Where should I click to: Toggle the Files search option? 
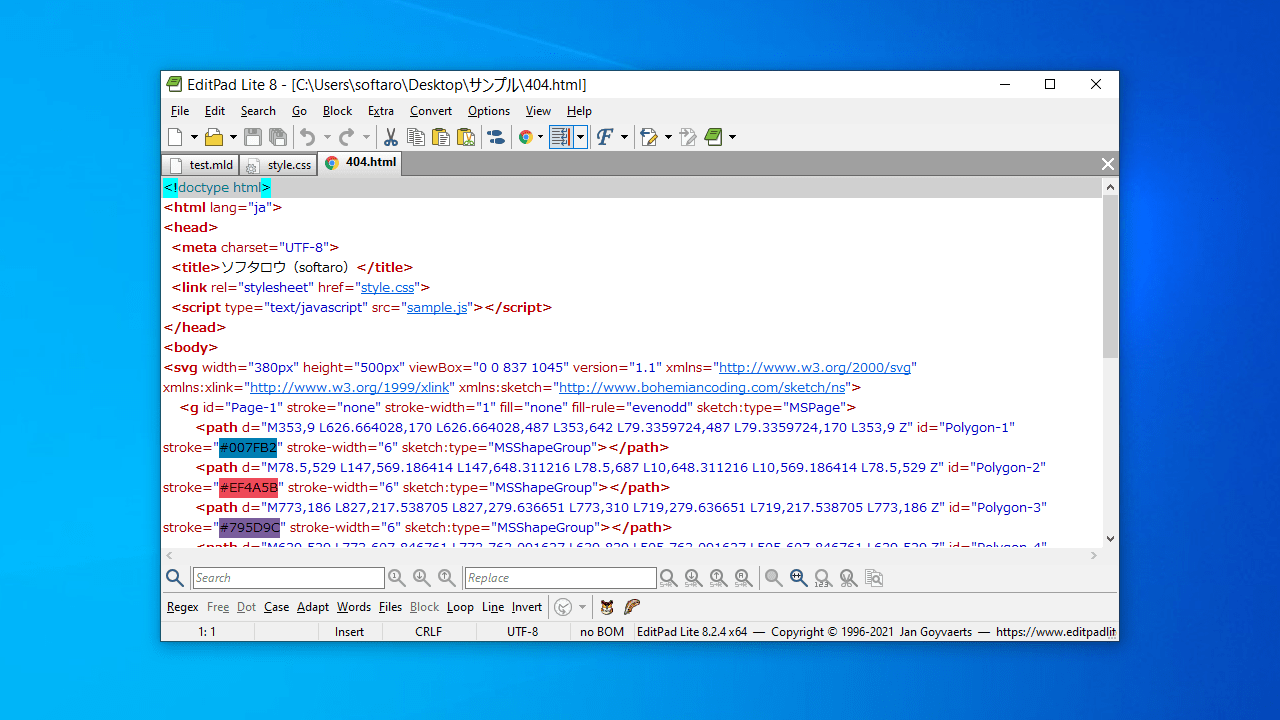(x=391, y=607)
